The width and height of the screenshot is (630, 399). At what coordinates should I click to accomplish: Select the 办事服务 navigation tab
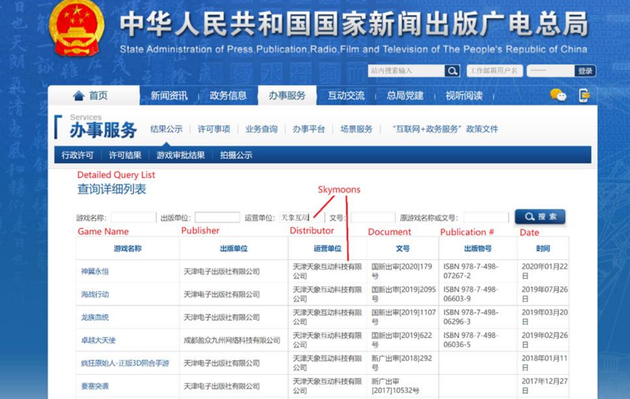coord(287,96)
